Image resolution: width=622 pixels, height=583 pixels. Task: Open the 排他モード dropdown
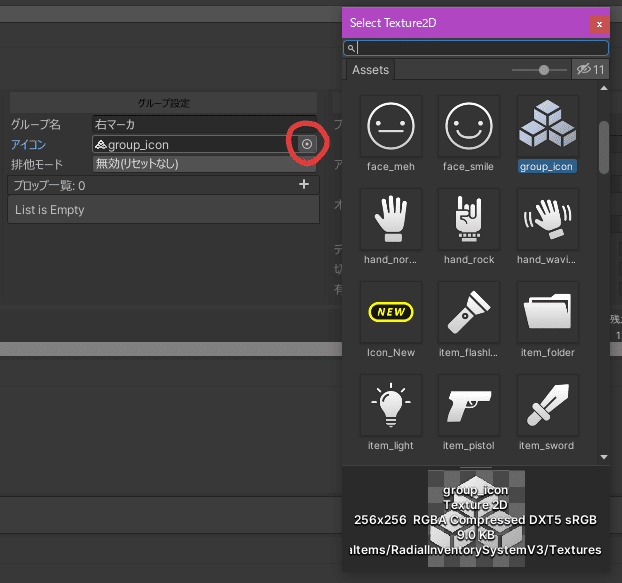204,164
